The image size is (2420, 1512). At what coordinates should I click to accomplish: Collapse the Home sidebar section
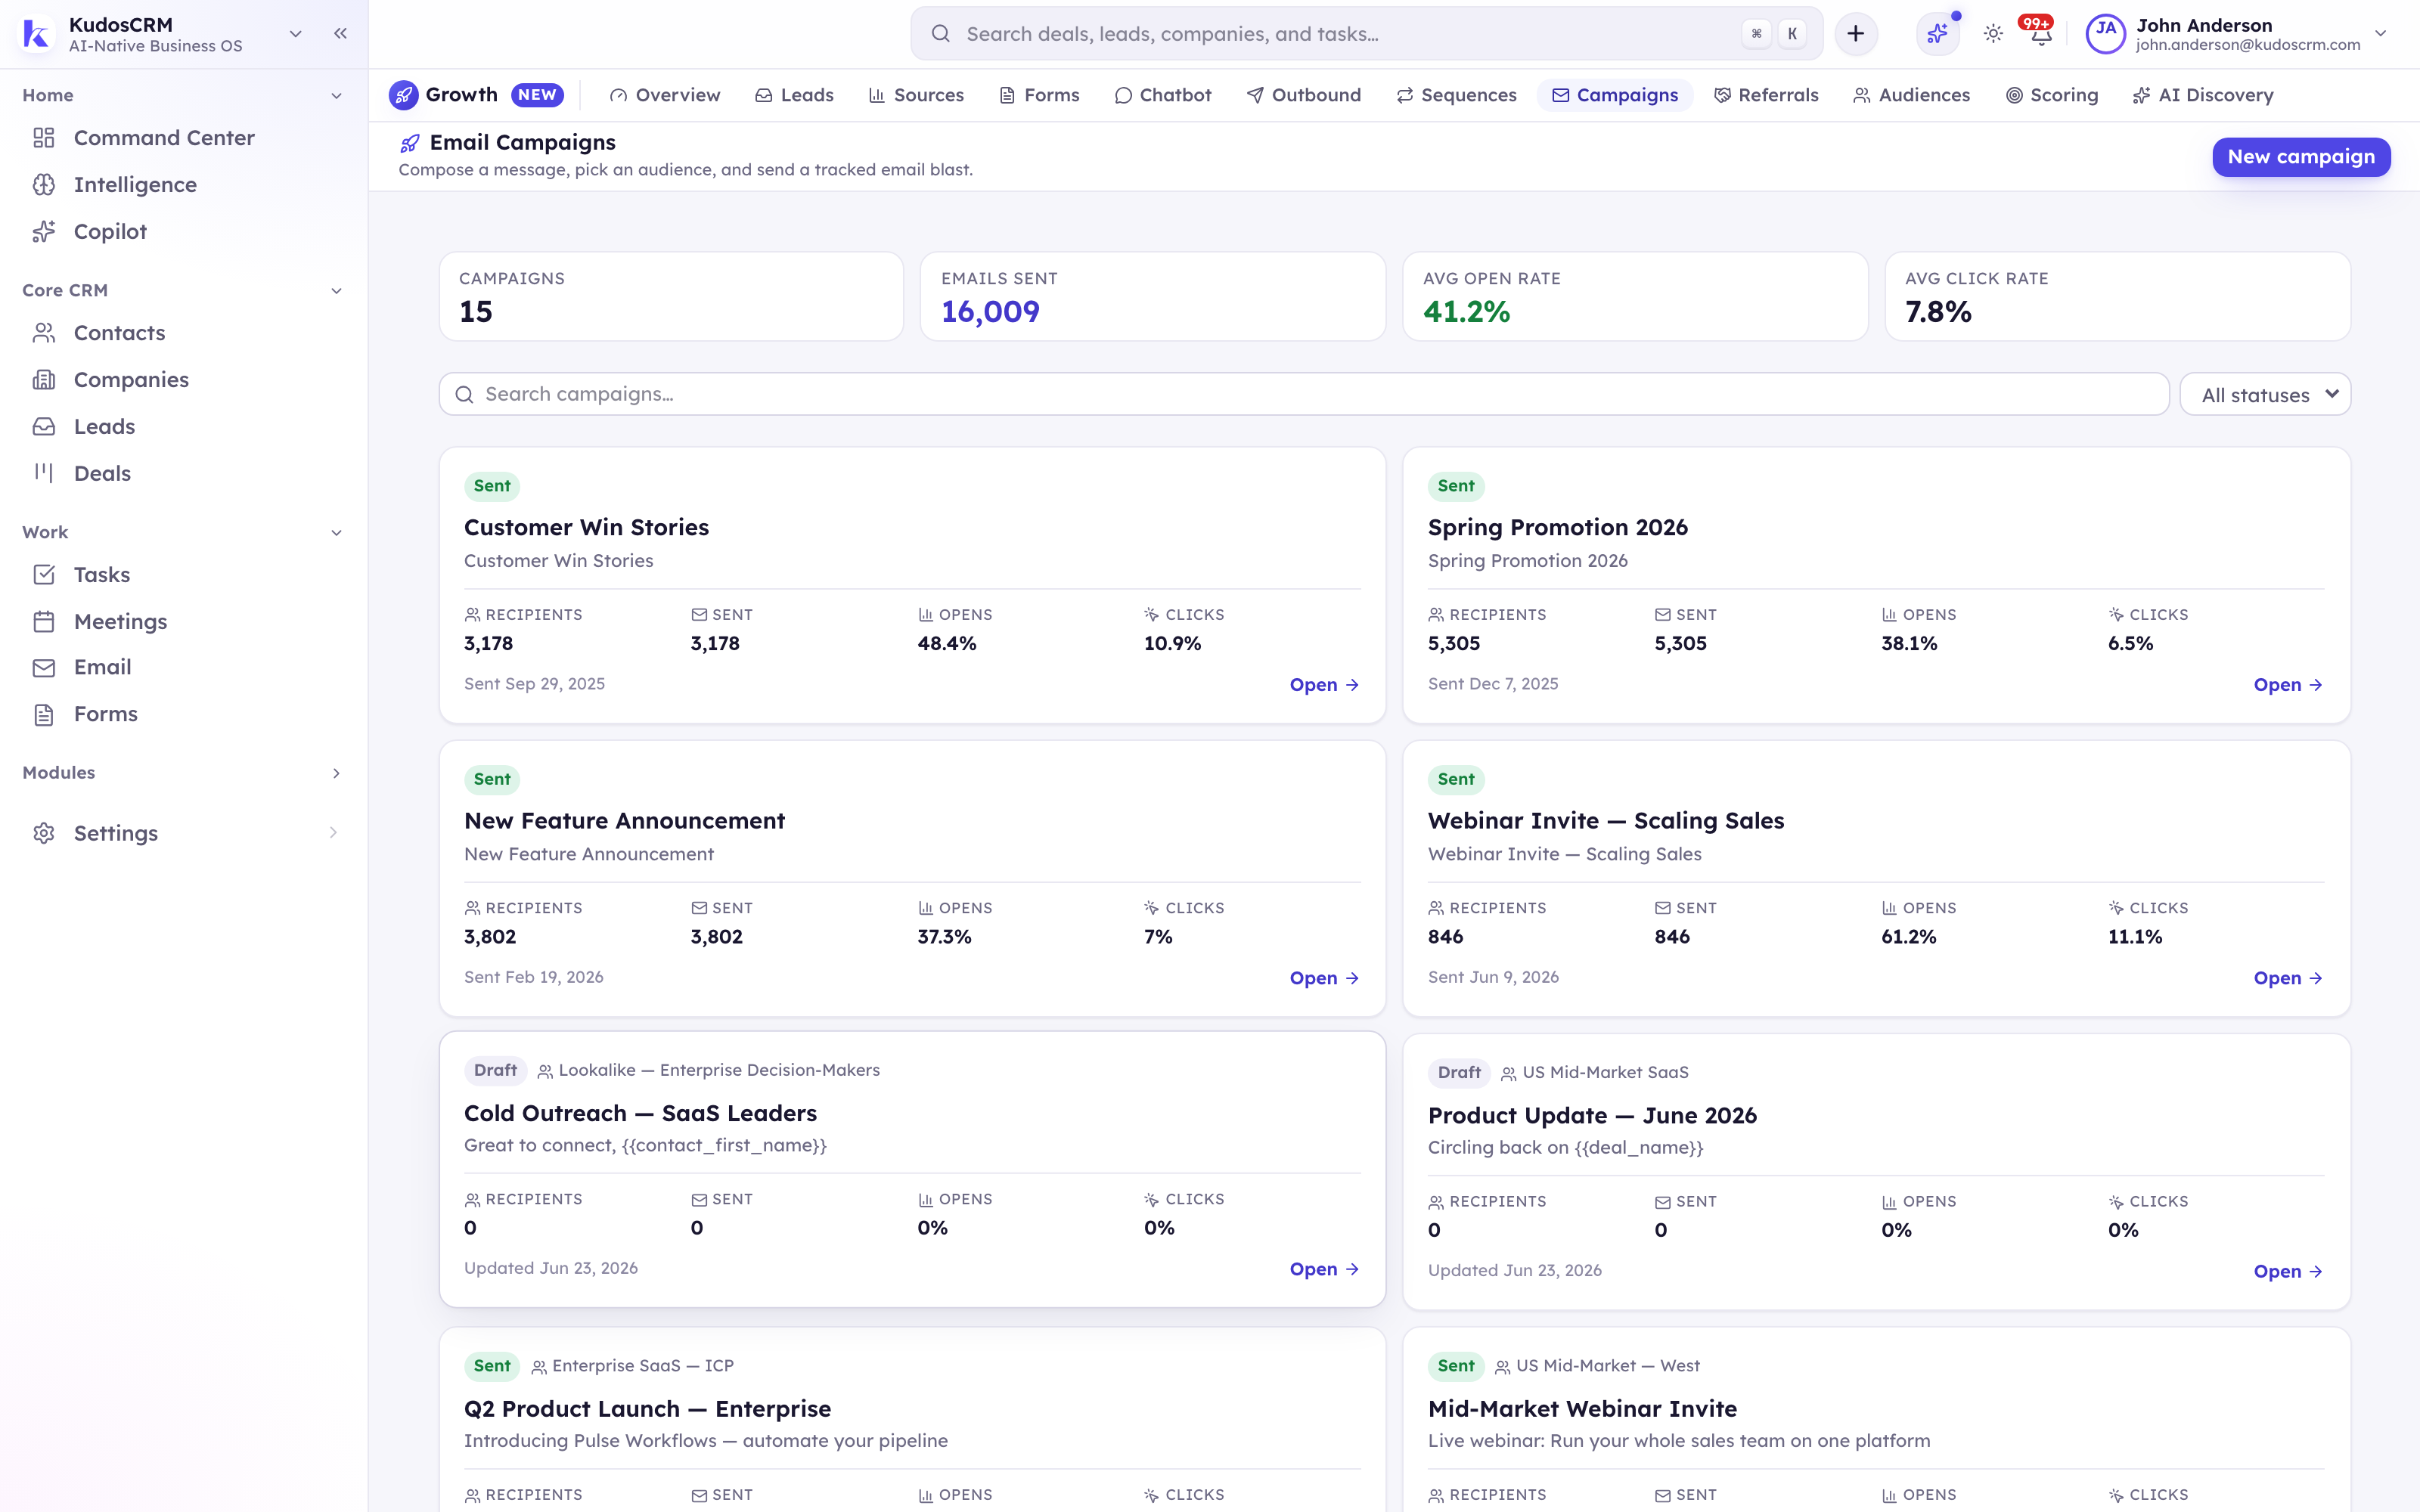(x=336, y=96)
